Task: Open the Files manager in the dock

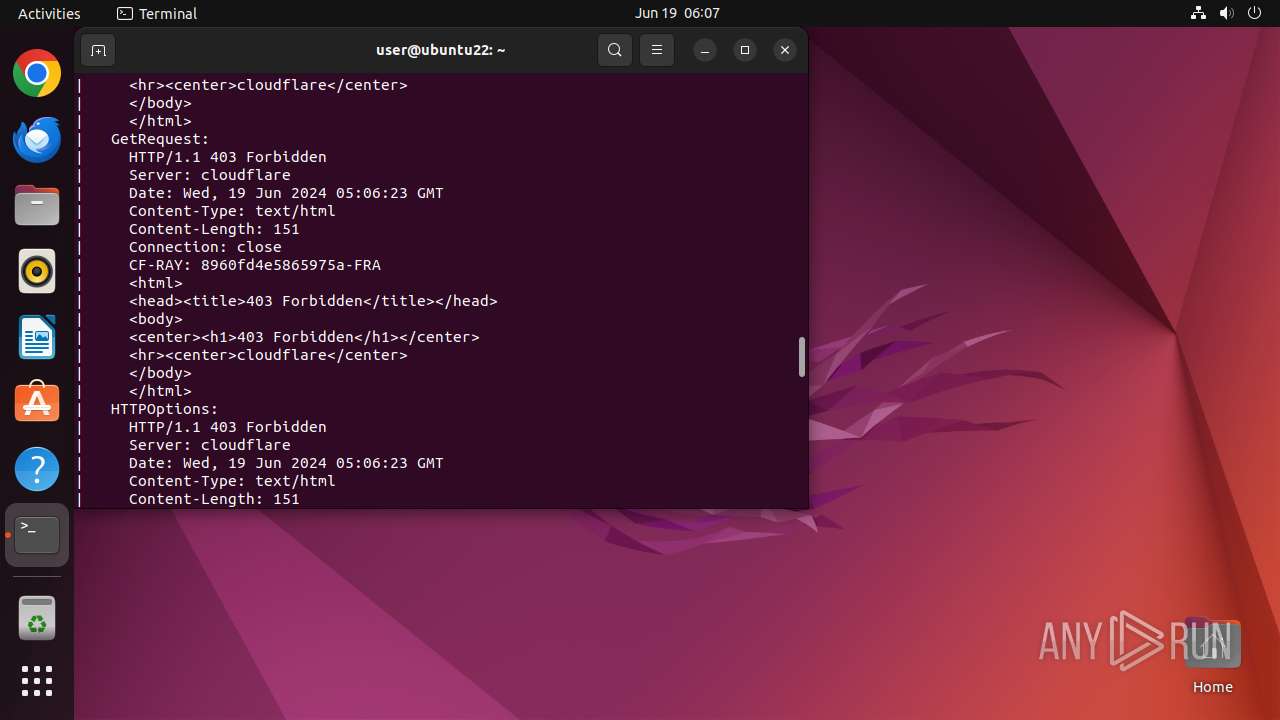Action: coord(37,206)
